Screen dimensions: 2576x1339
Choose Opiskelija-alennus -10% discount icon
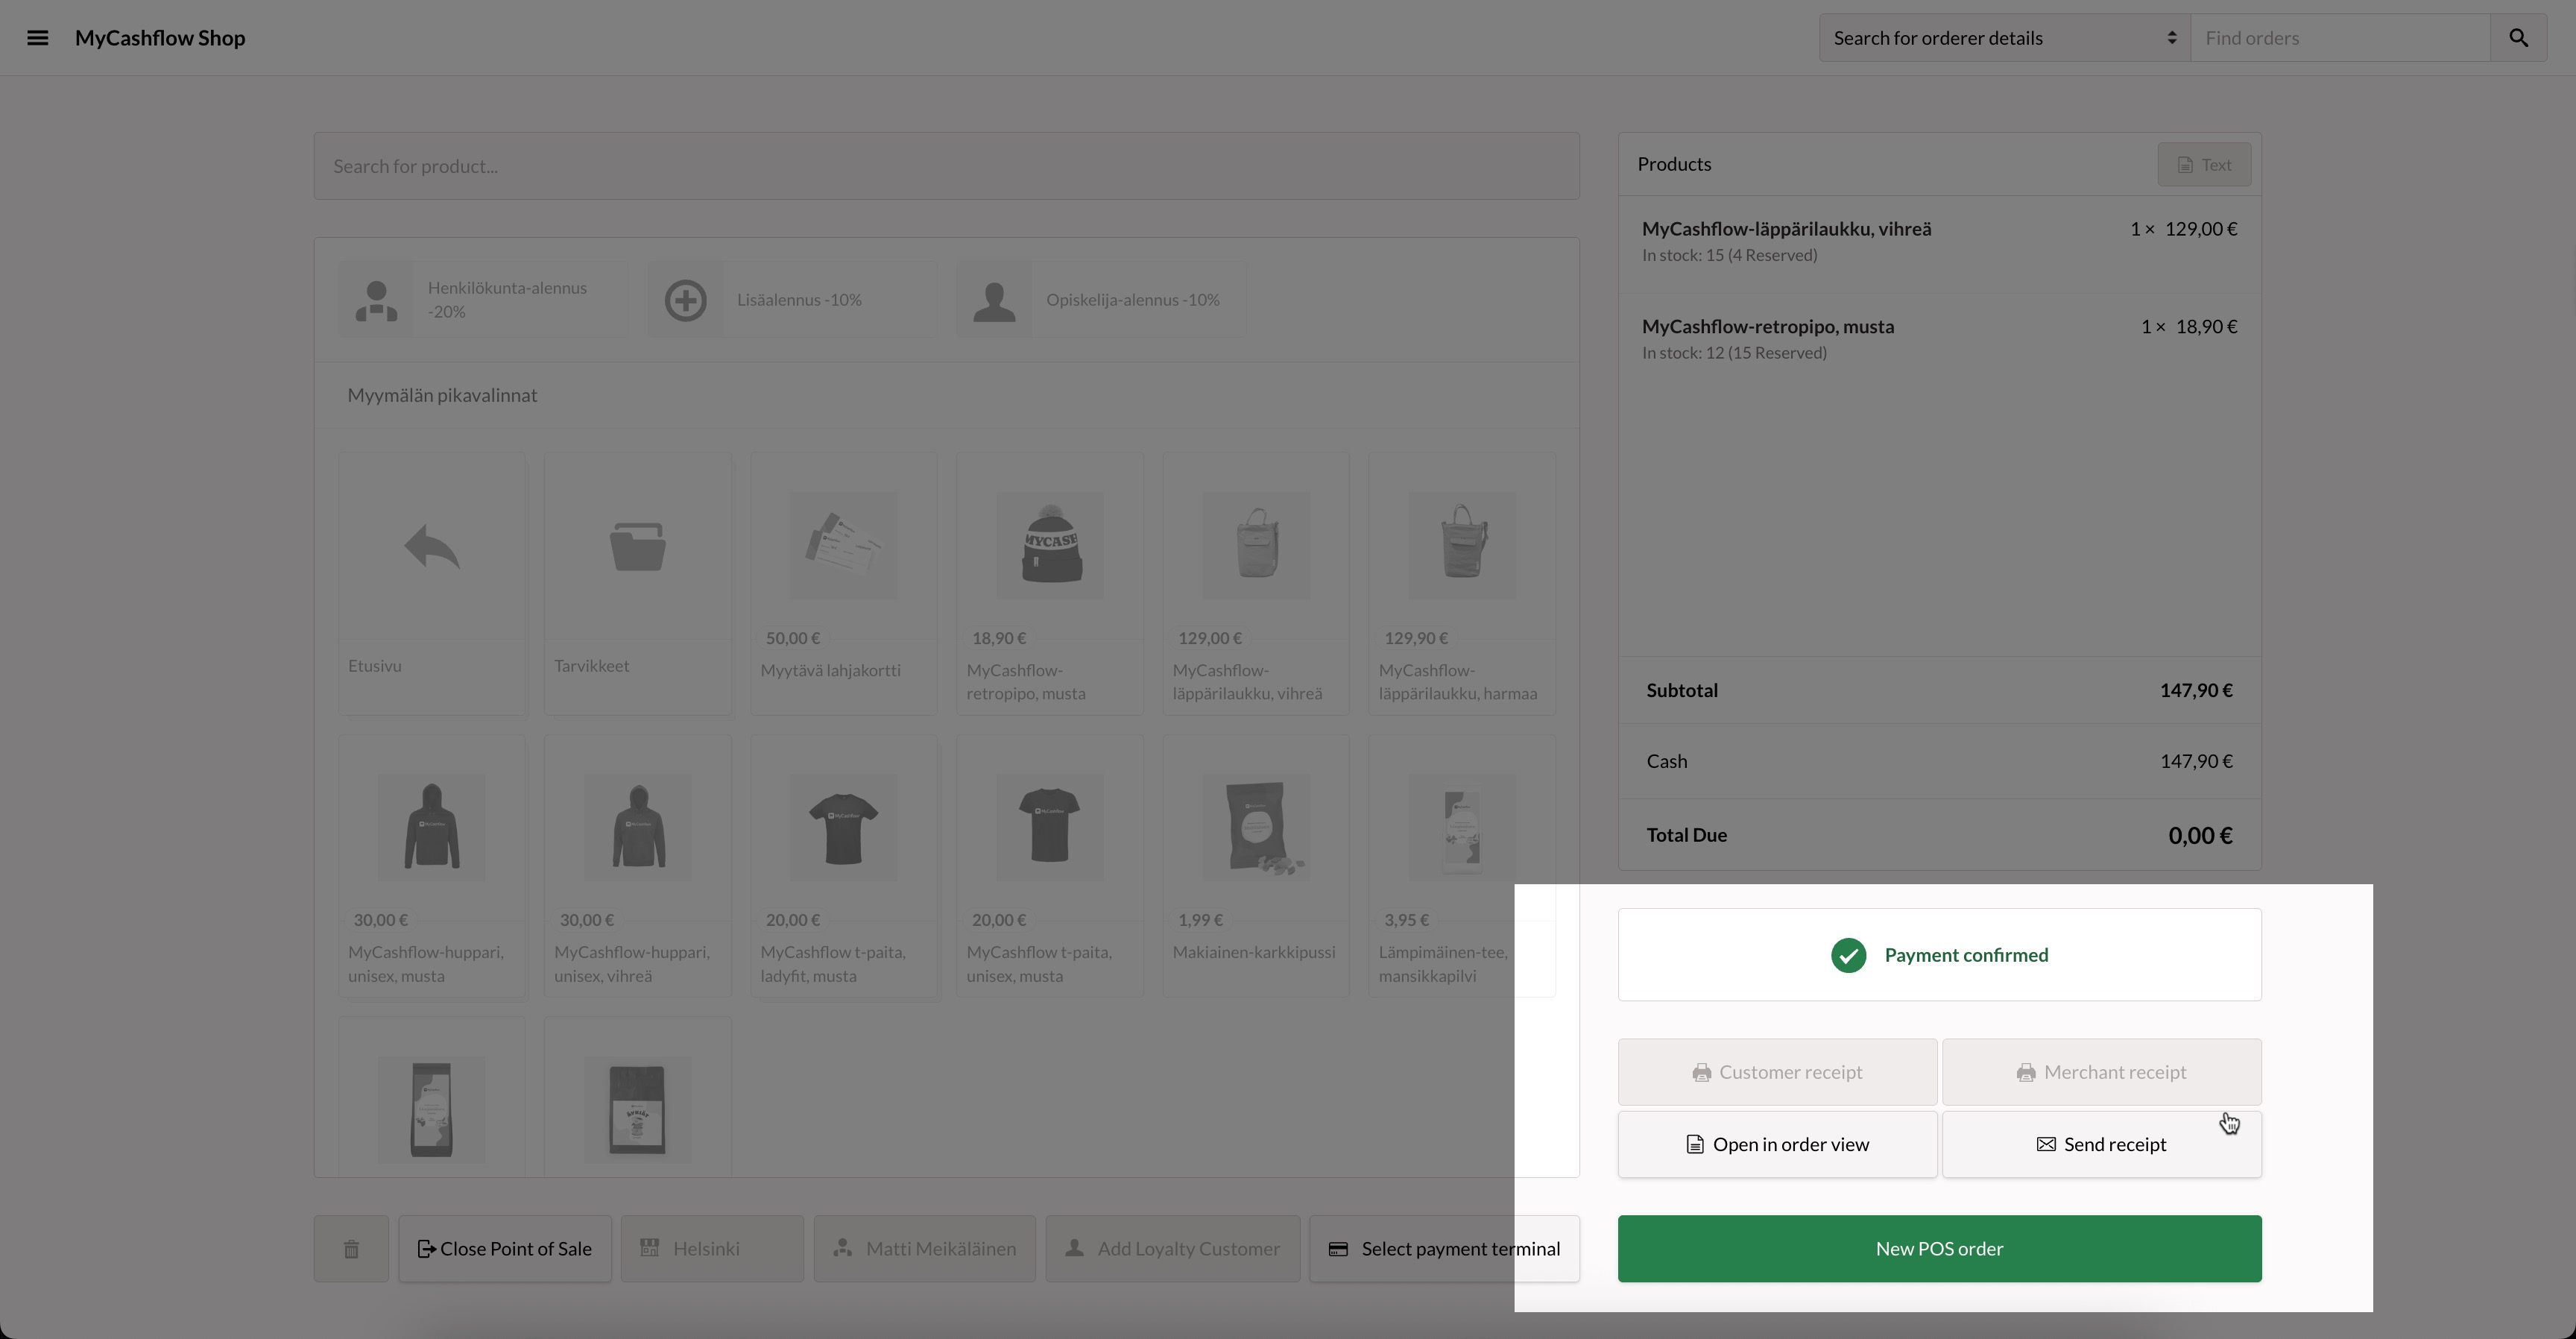coord(994,300)
